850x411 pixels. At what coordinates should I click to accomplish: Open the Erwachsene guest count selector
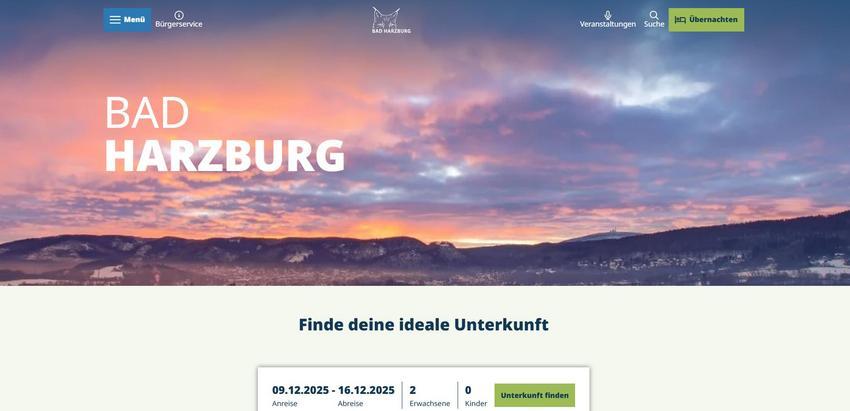429,396
